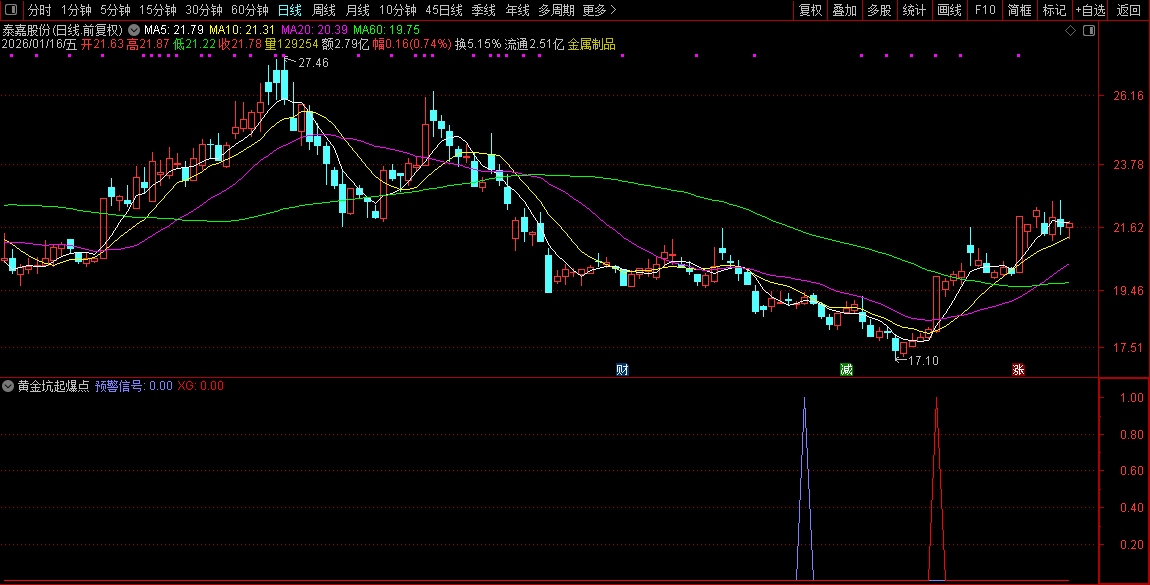Toggle the right side panel icon
The height and width of the screenshot is (585, 1150).
click(1089, 31)
